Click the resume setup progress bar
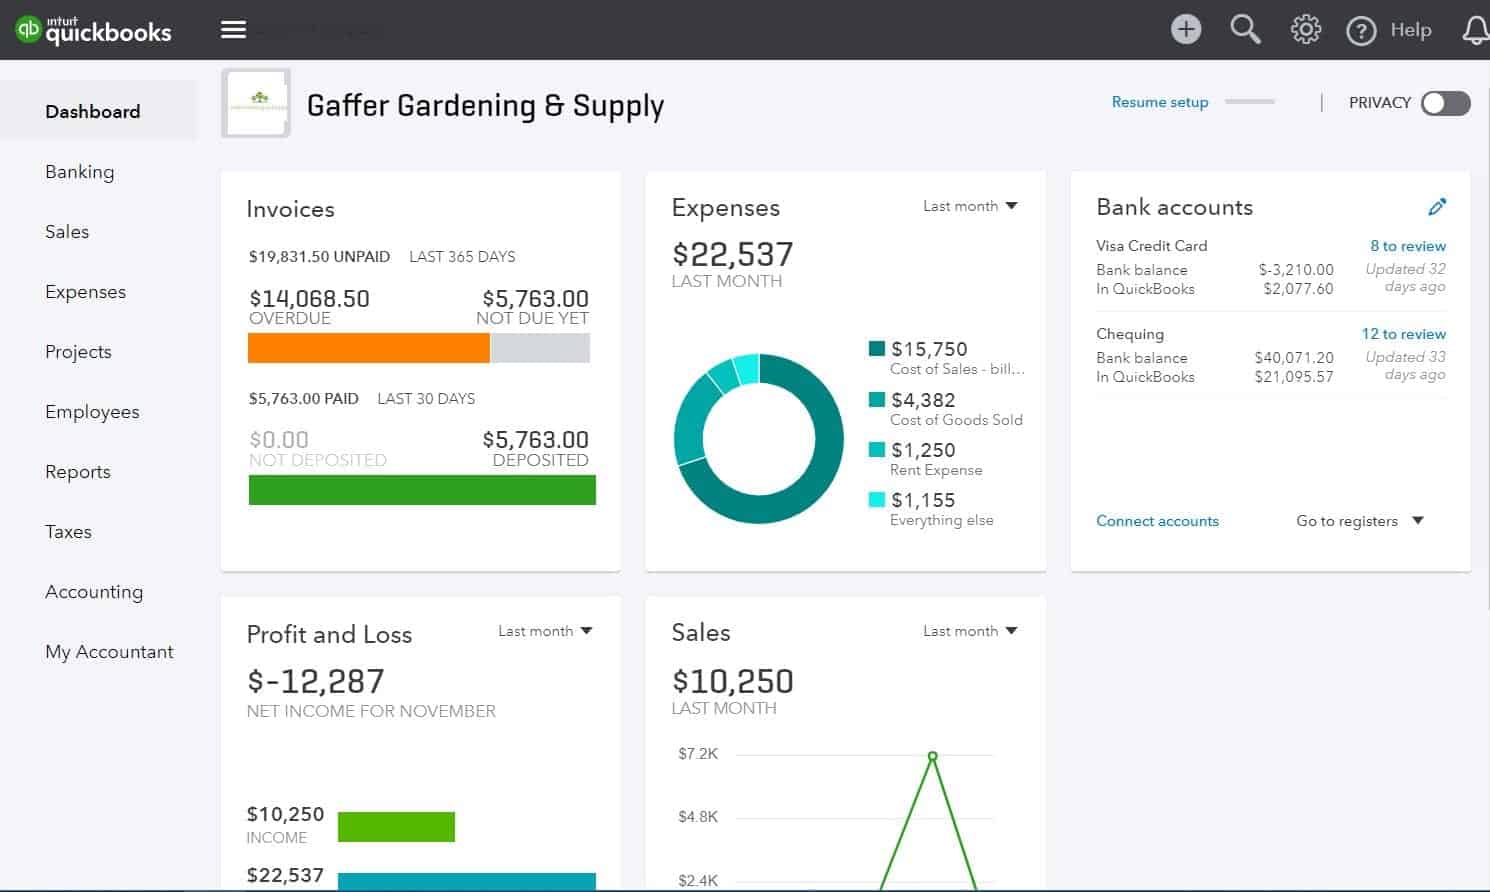Screen dimensions: 1490x892 click(1250, 102)
